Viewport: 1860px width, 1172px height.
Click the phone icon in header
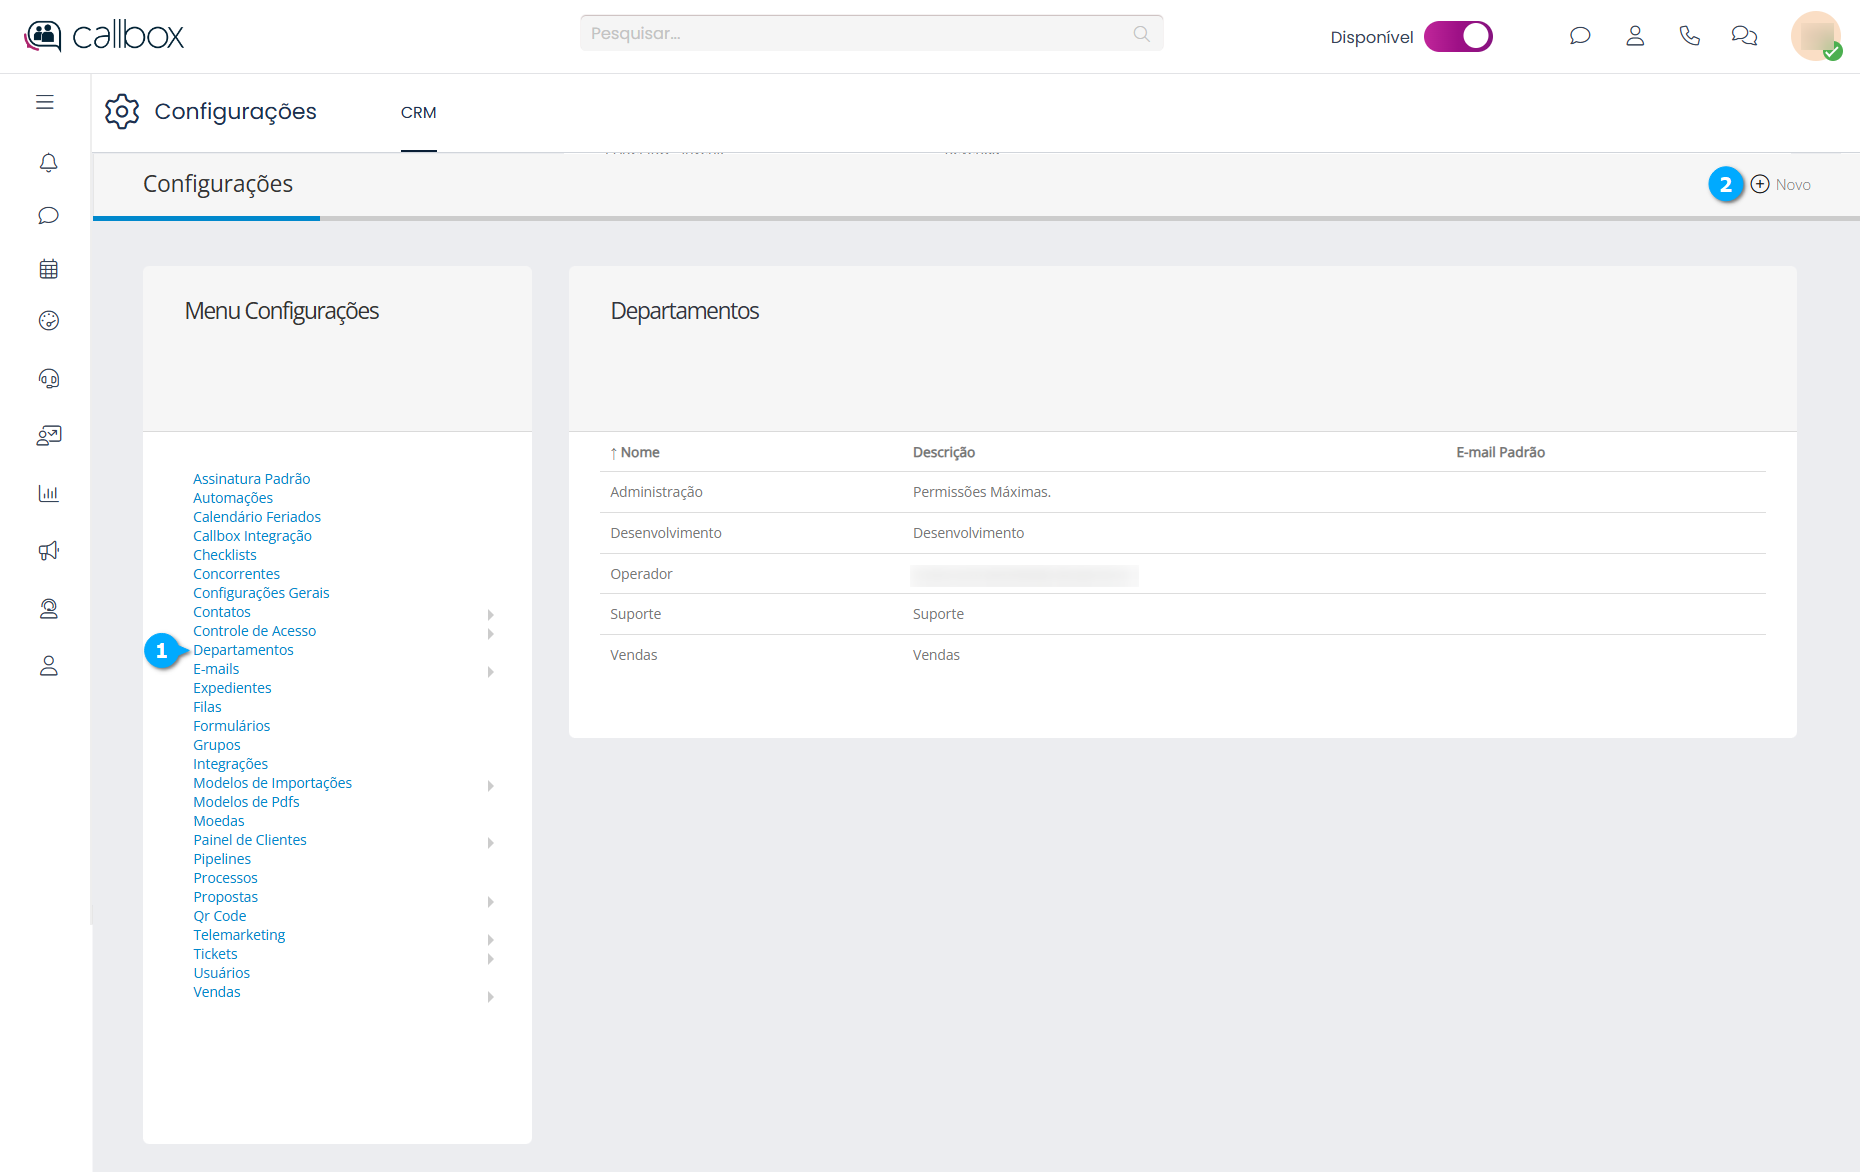pyautogui.click(x=1689, y=36)
